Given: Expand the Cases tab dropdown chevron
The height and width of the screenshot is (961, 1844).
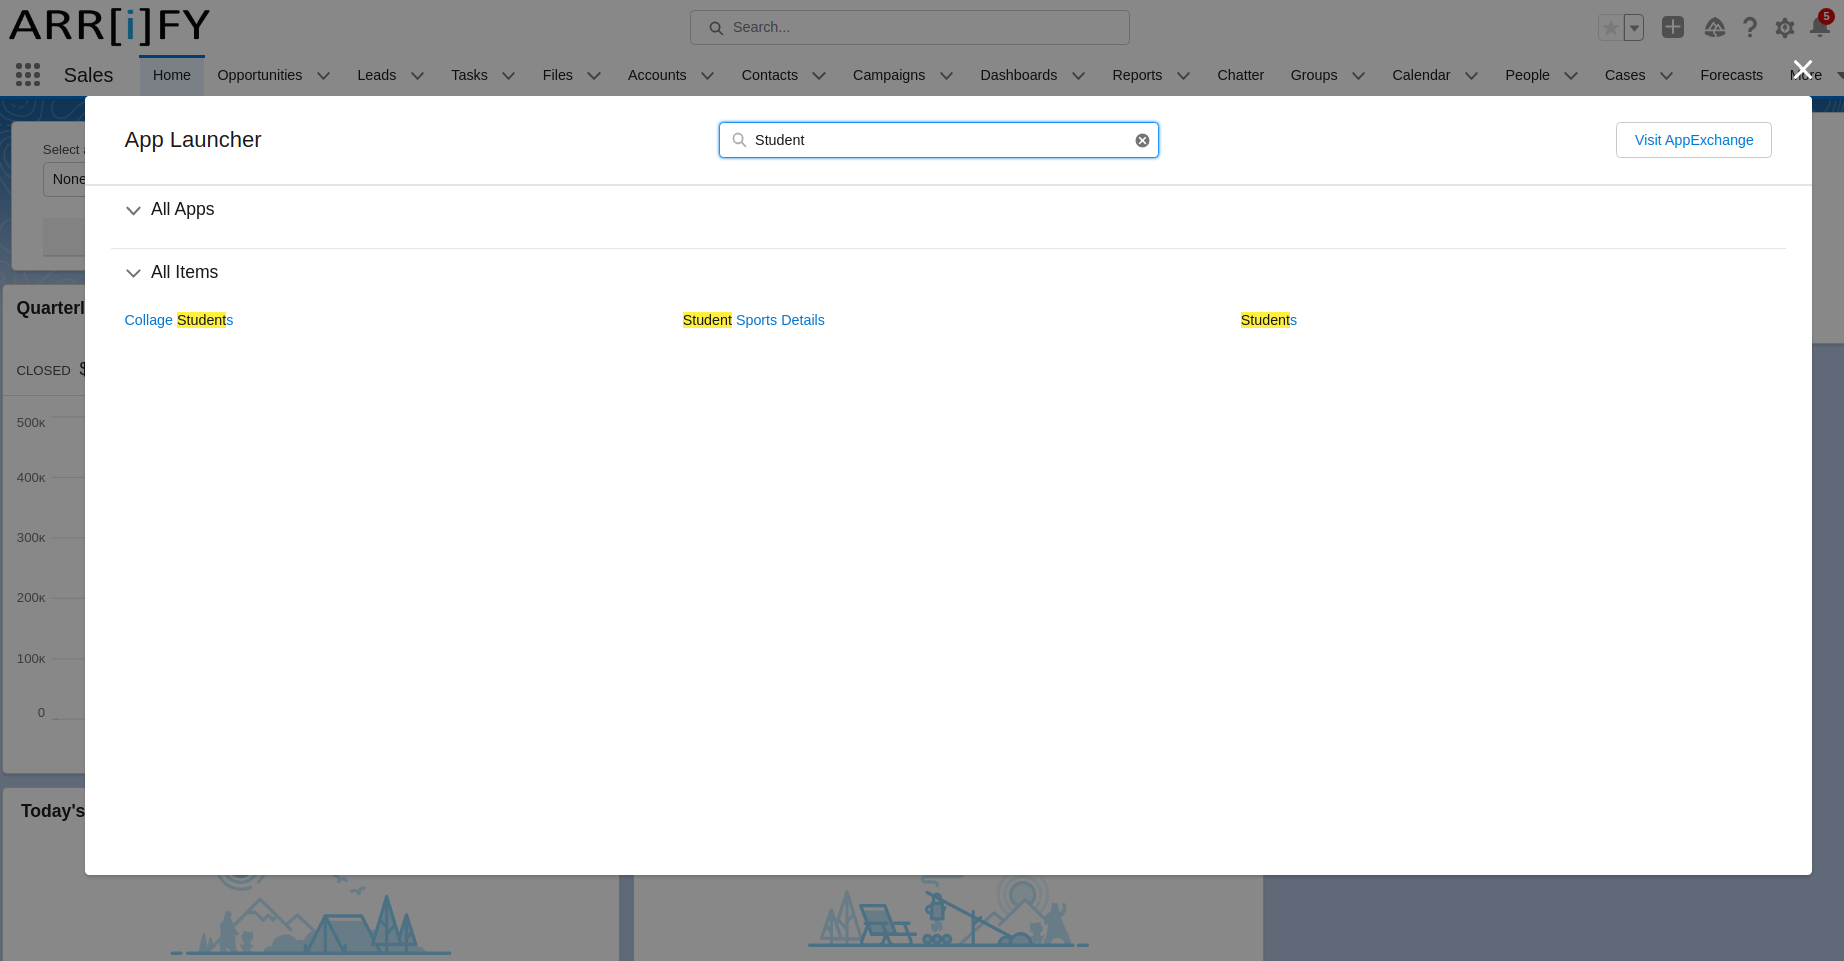Looking at the screenshot, I should coord(1666,76).
